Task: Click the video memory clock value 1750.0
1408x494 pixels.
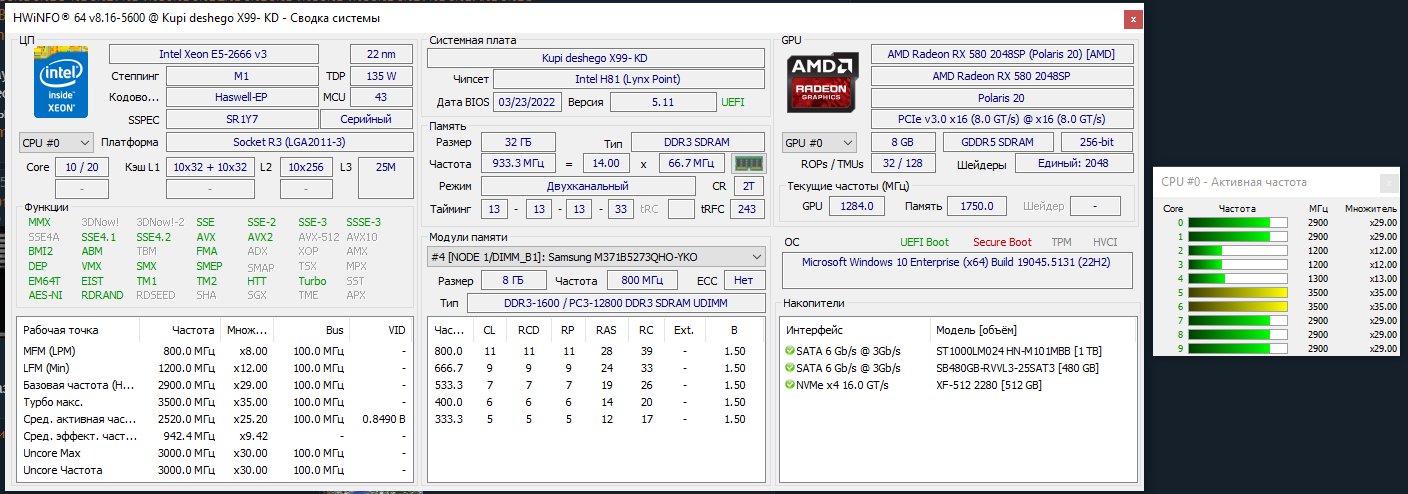Action: click(x=977, y=206)
